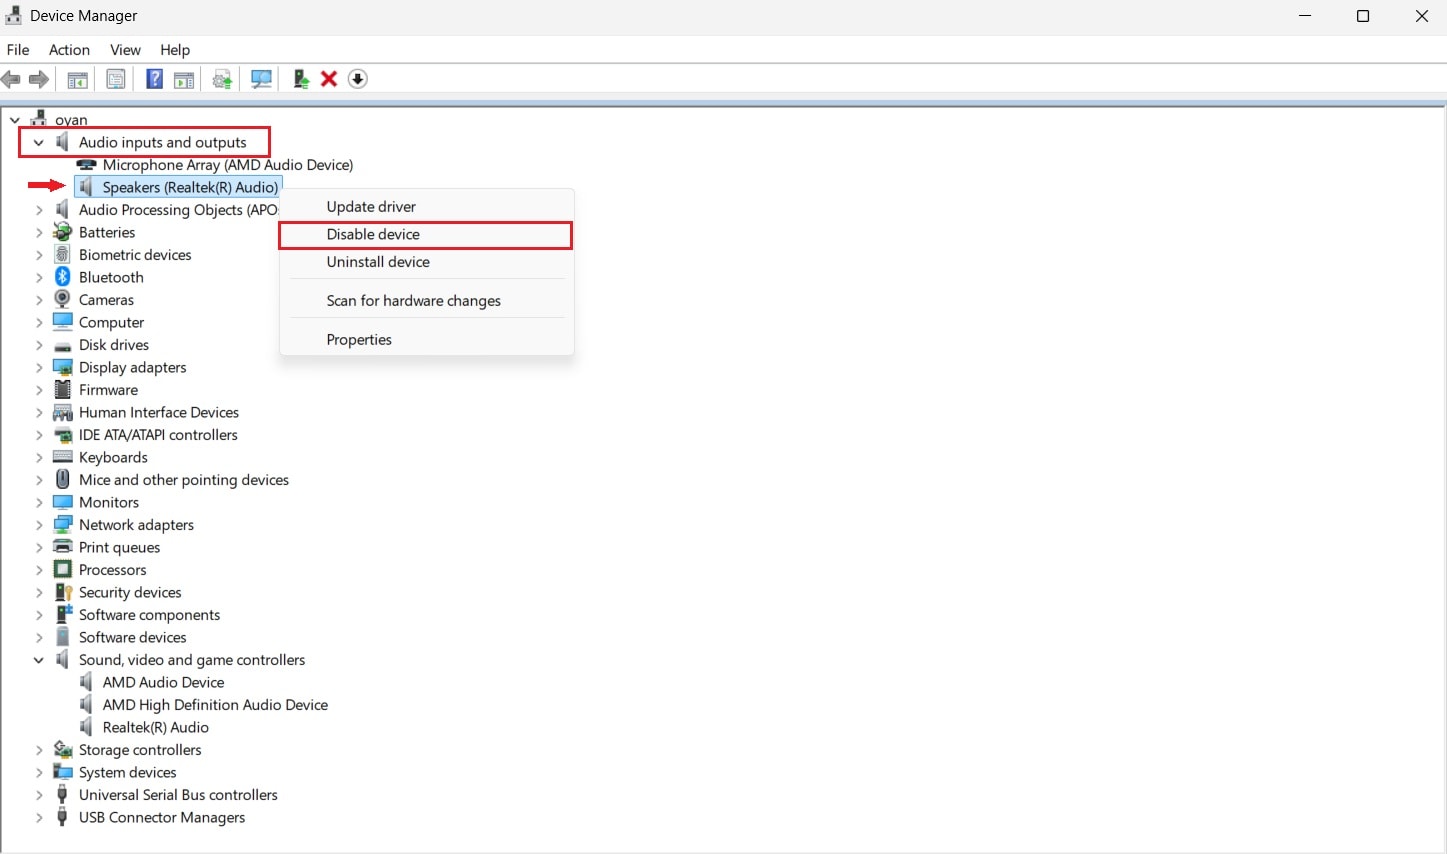The image size is (1447, 854).
Task: Toggle the Show/Hide Console Tree toolbar icon
Action: tap(77, 79)
